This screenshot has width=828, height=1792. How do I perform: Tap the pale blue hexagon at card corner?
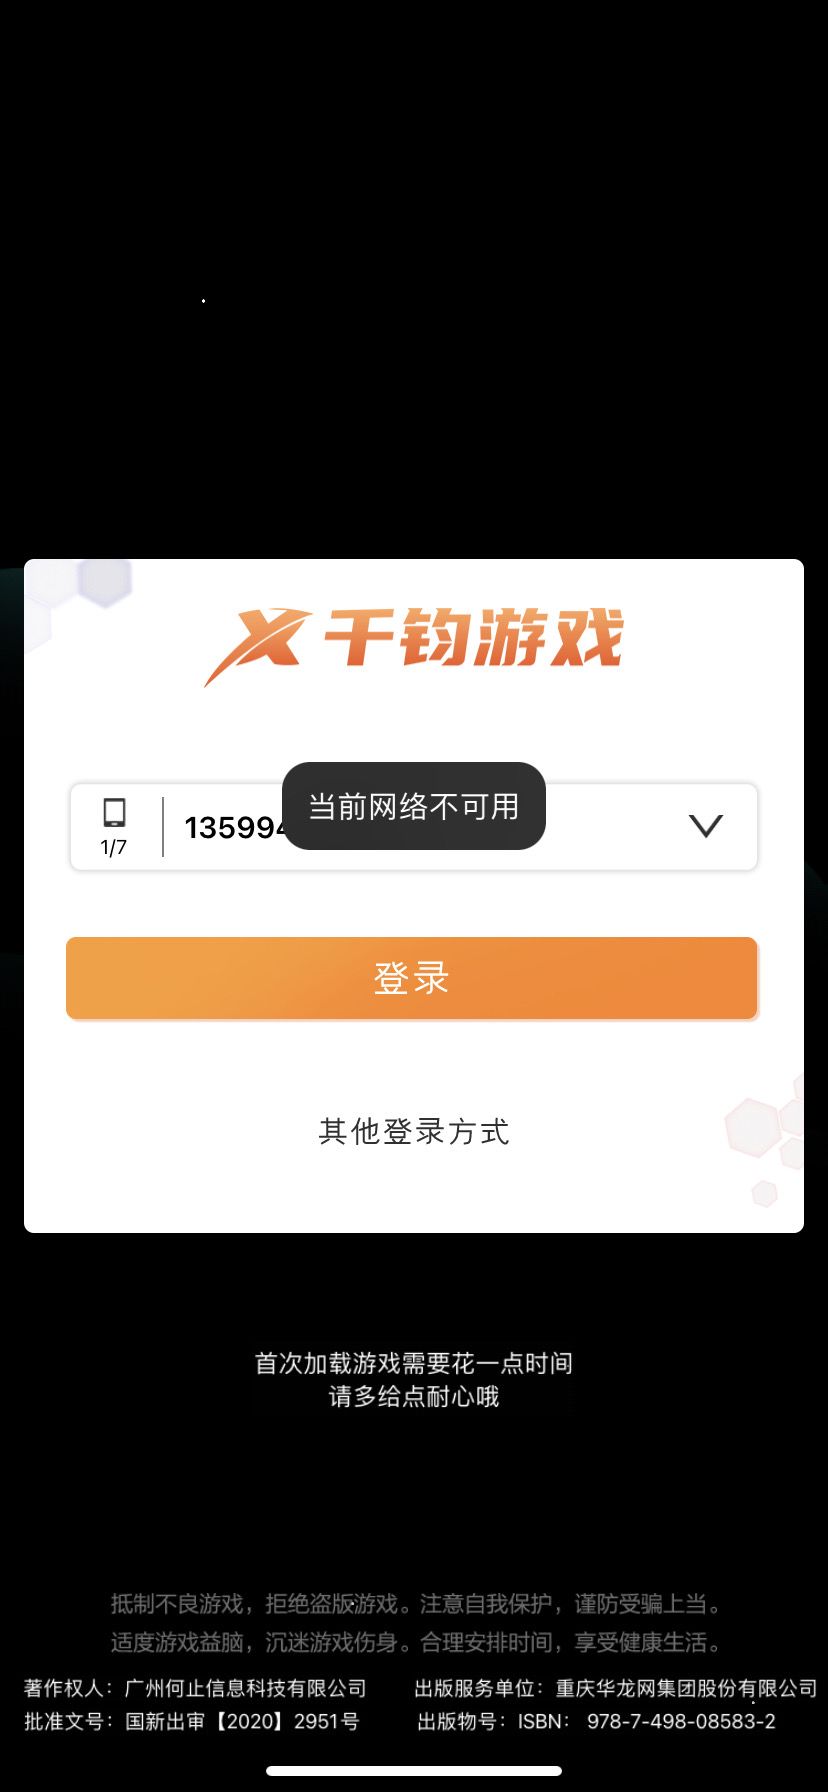[104, 581]
